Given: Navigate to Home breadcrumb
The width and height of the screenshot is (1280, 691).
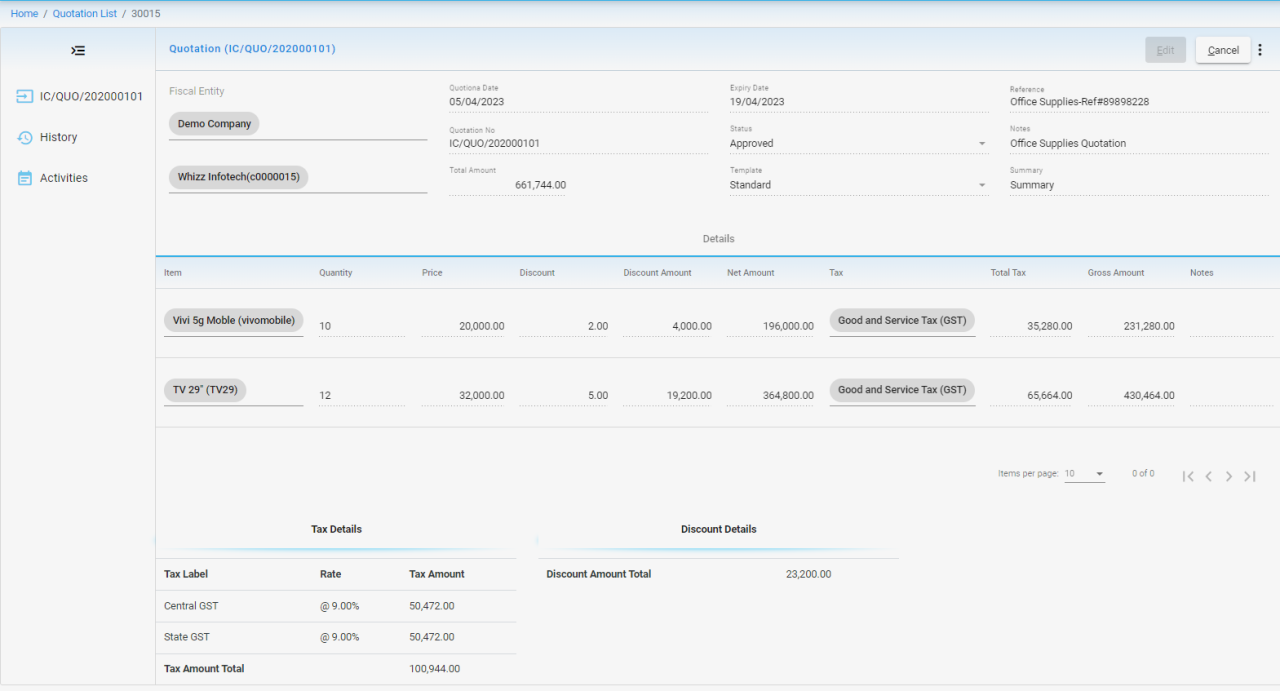Looking at the screenshot, I should coord(24,14).
